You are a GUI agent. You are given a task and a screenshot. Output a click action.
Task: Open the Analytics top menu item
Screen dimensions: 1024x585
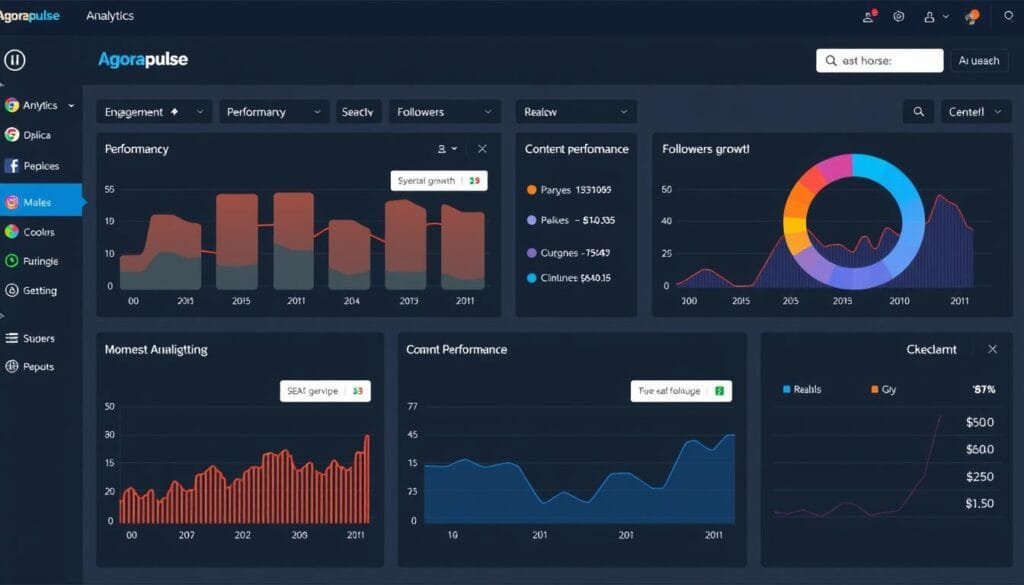(110, 17)
